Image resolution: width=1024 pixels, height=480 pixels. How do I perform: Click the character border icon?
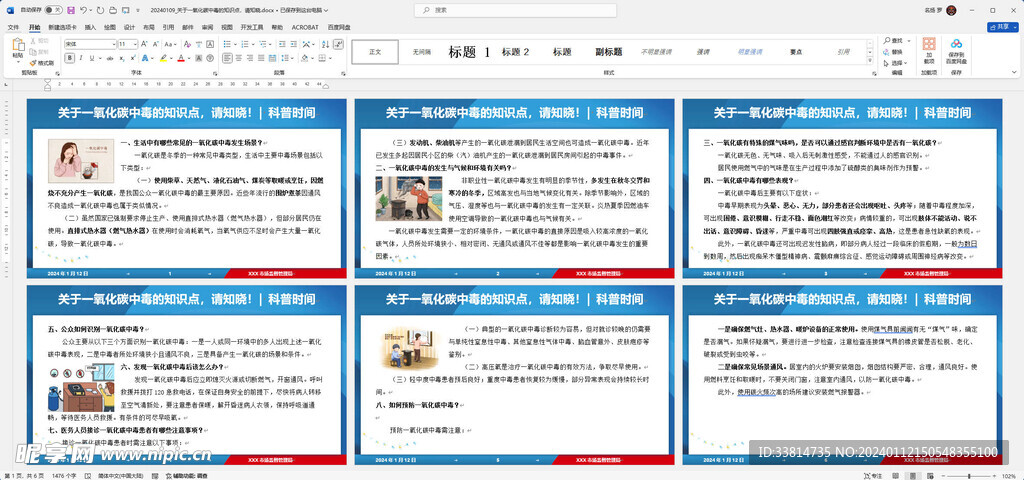210,44
